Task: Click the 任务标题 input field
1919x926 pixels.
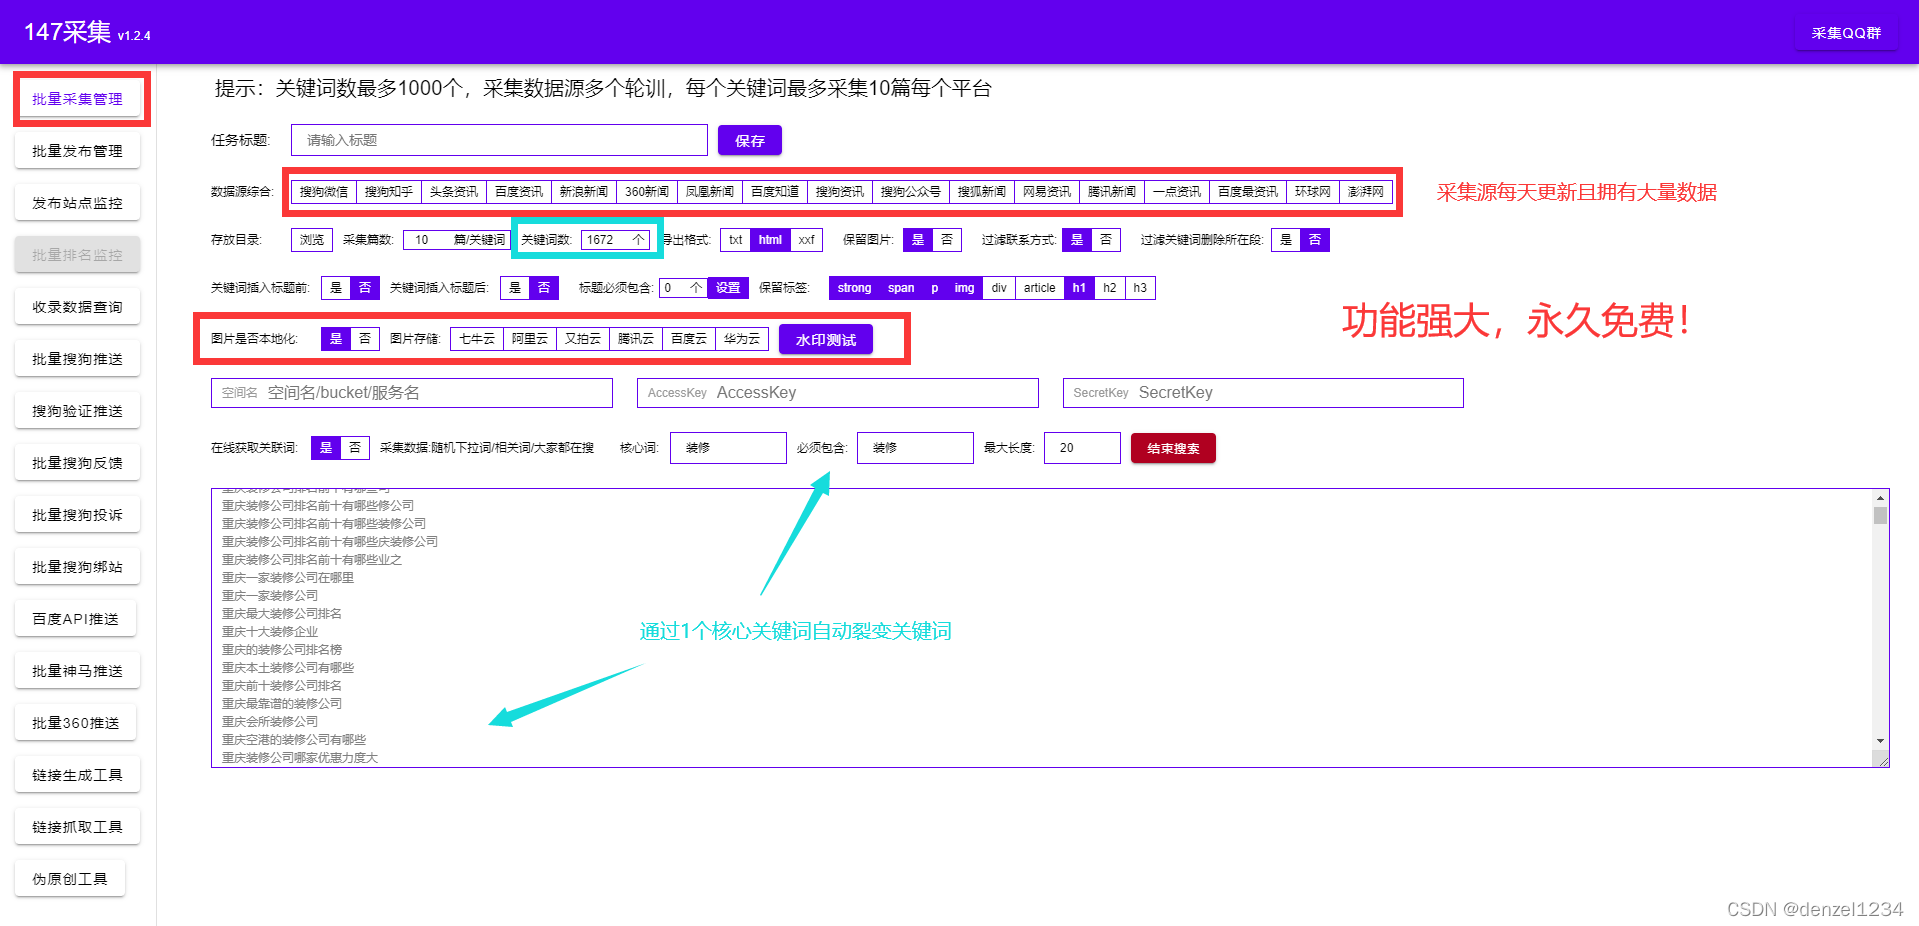Action: (x=498, y=140)
